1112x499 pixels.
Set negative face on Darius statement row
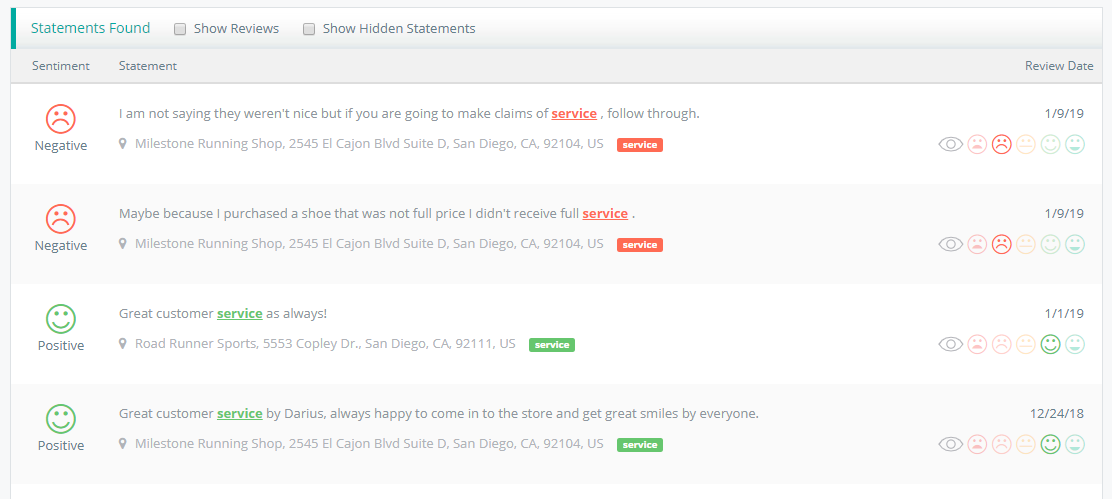(x=1001, y=444)
